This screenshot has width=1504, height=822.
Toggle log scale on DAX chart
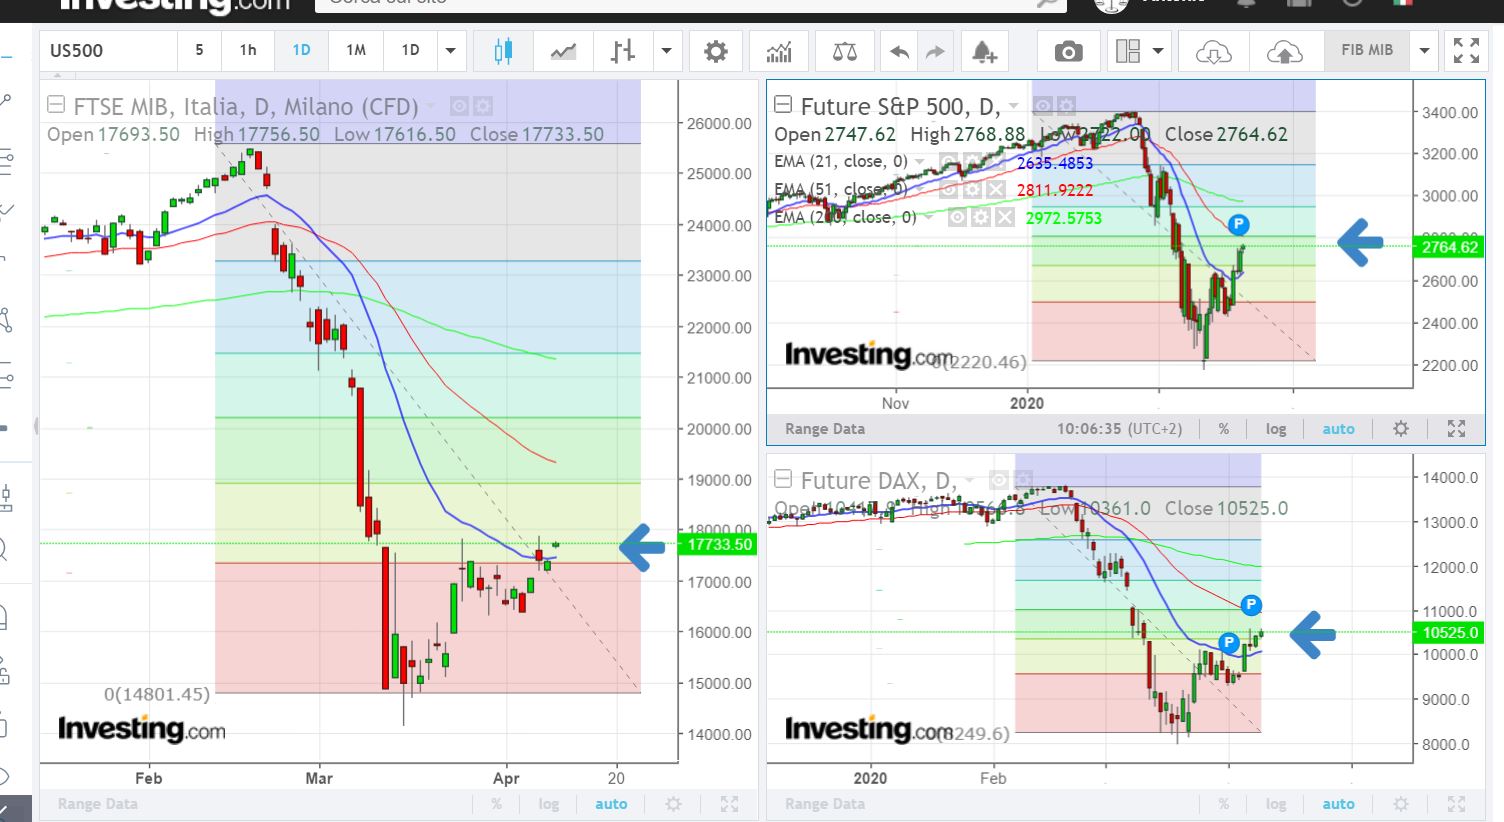pyautogui.click(x=1276, y=804)
